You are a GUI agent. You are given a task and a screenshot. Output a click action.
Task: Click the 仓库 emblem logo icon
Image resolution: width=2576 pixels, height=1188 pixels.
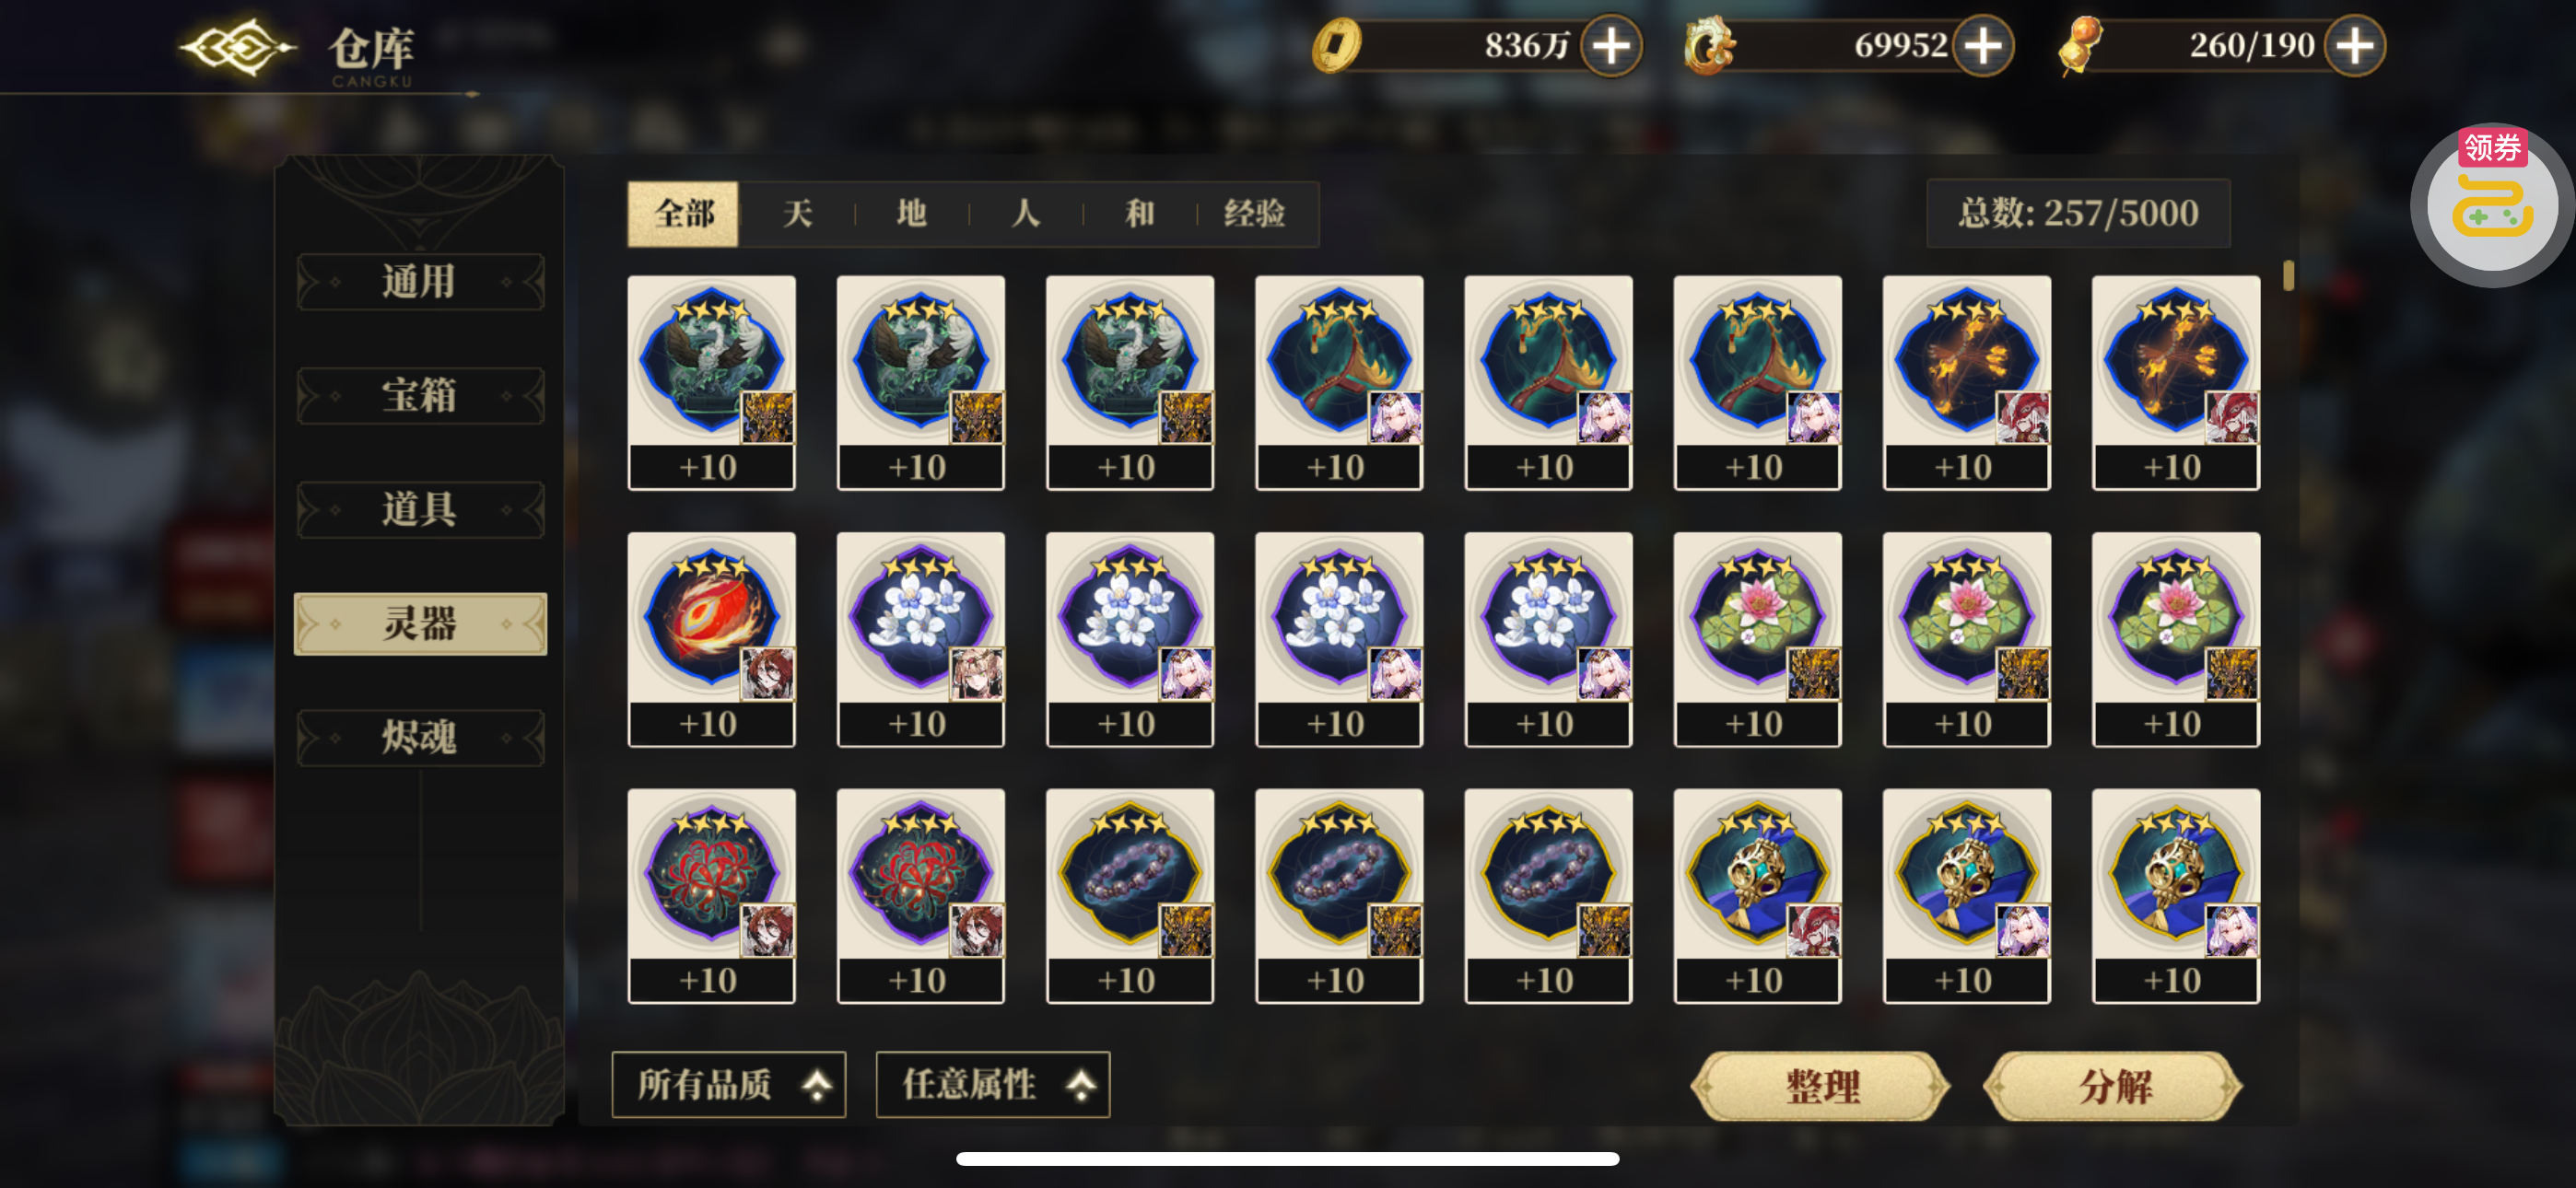pos(238,47)
